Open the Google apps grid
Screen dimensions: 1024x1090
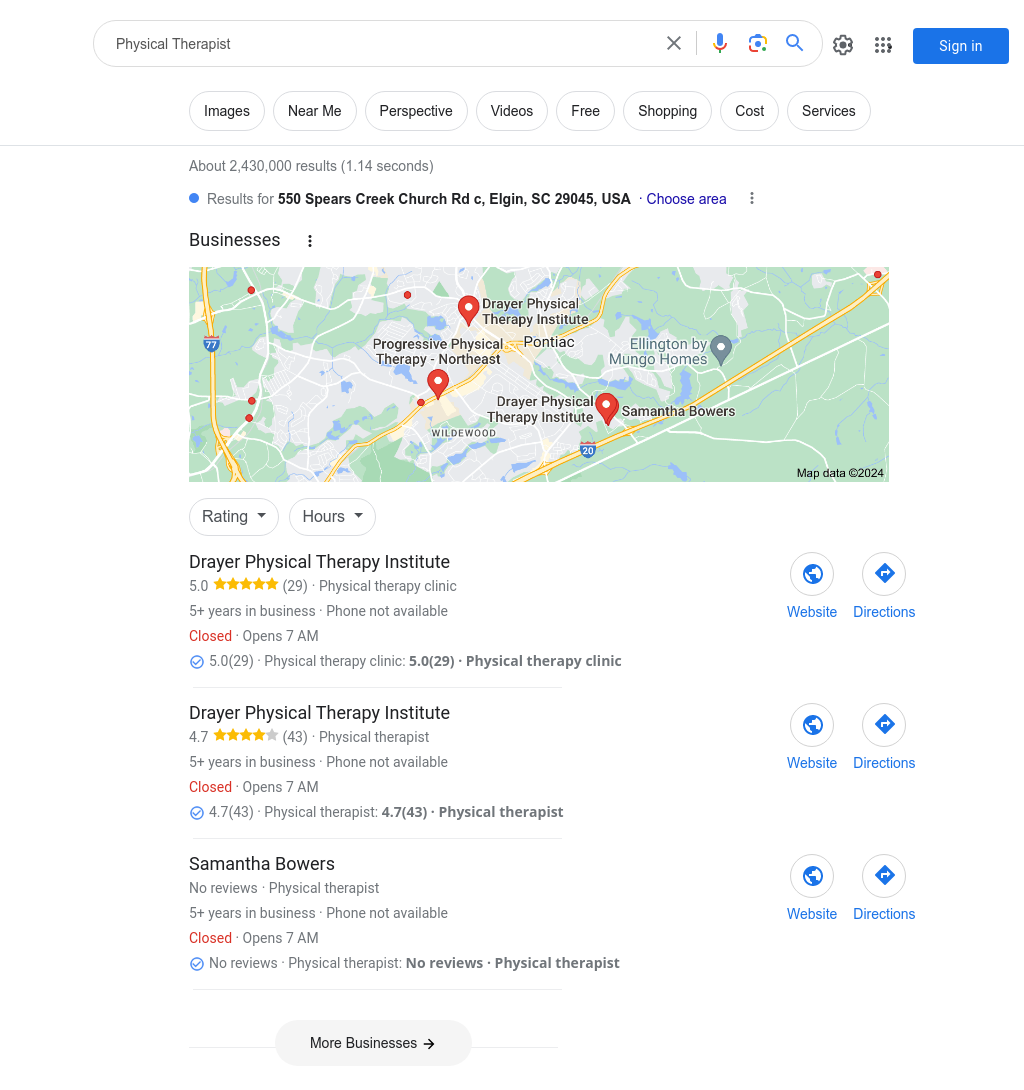[883, 45]
